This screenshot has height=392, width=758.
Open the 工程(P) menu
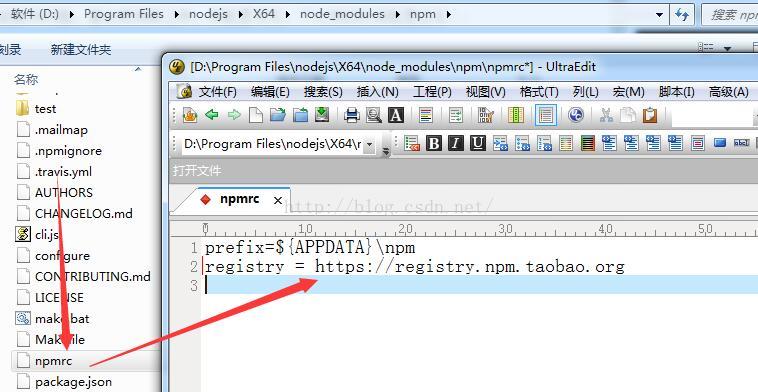coord(432,91)
